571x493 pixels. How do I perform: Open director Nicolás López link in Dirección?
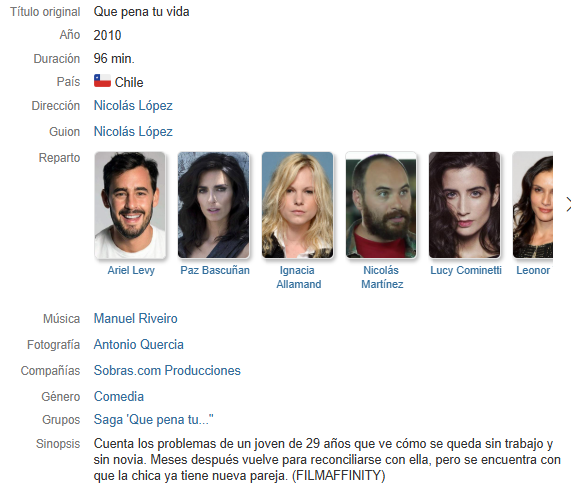[133, 106]
